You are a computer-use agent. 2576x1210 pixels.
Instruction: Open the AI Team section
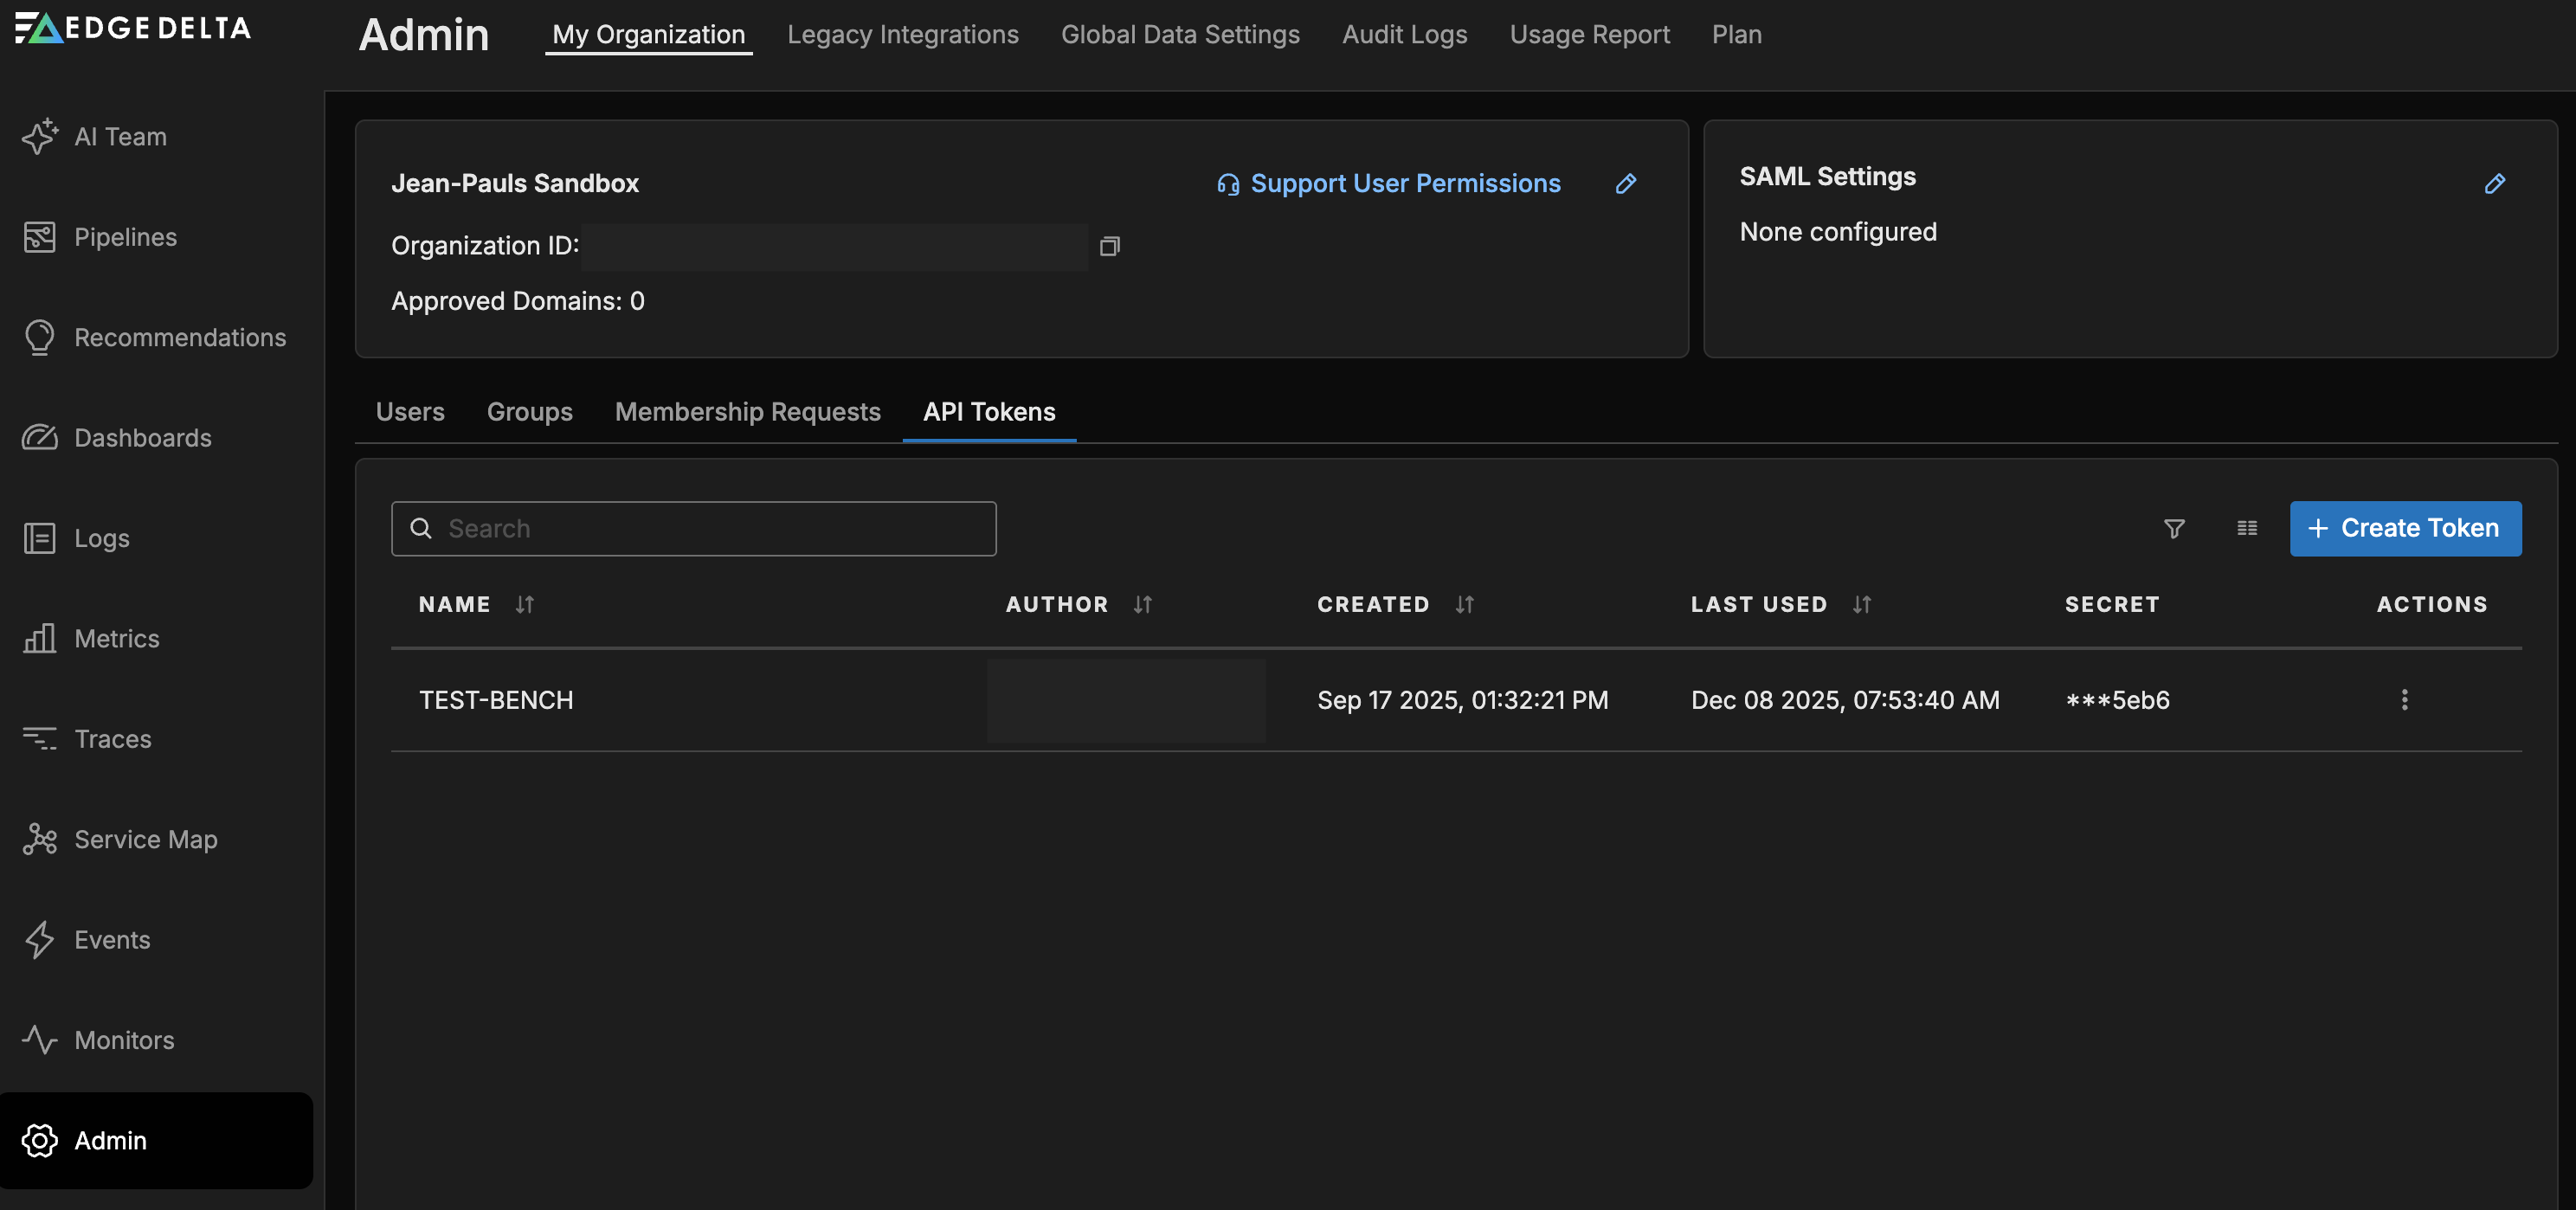40,136
